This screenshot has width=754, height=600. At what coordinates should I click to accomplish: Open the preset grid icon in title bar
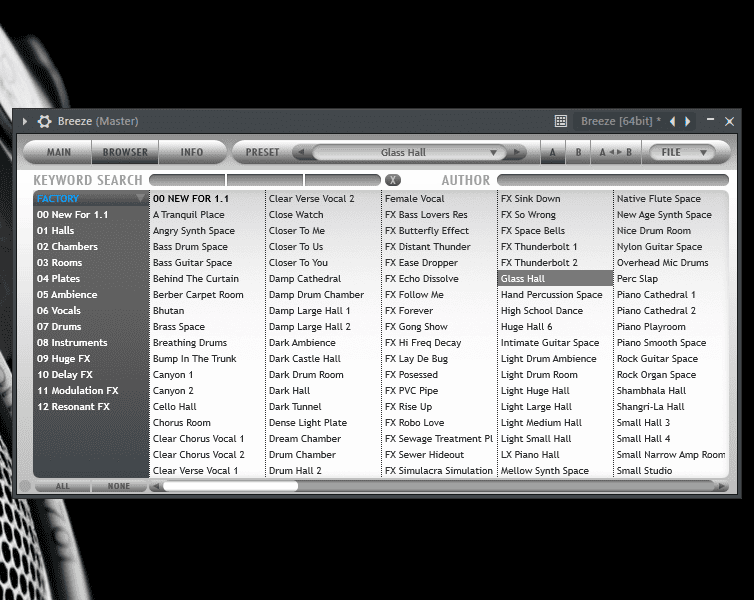click(x=561, y=121)
